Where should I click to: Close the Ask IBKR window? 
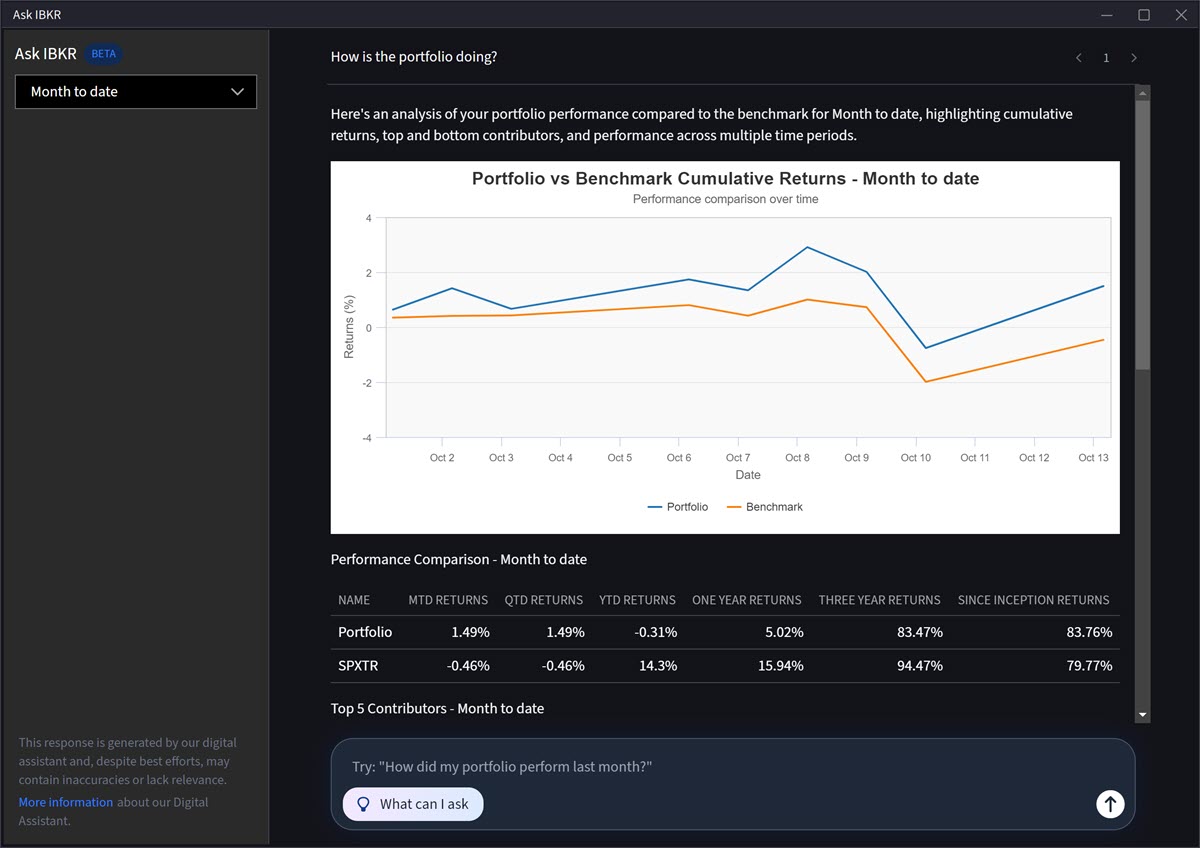pos(1181,15)
